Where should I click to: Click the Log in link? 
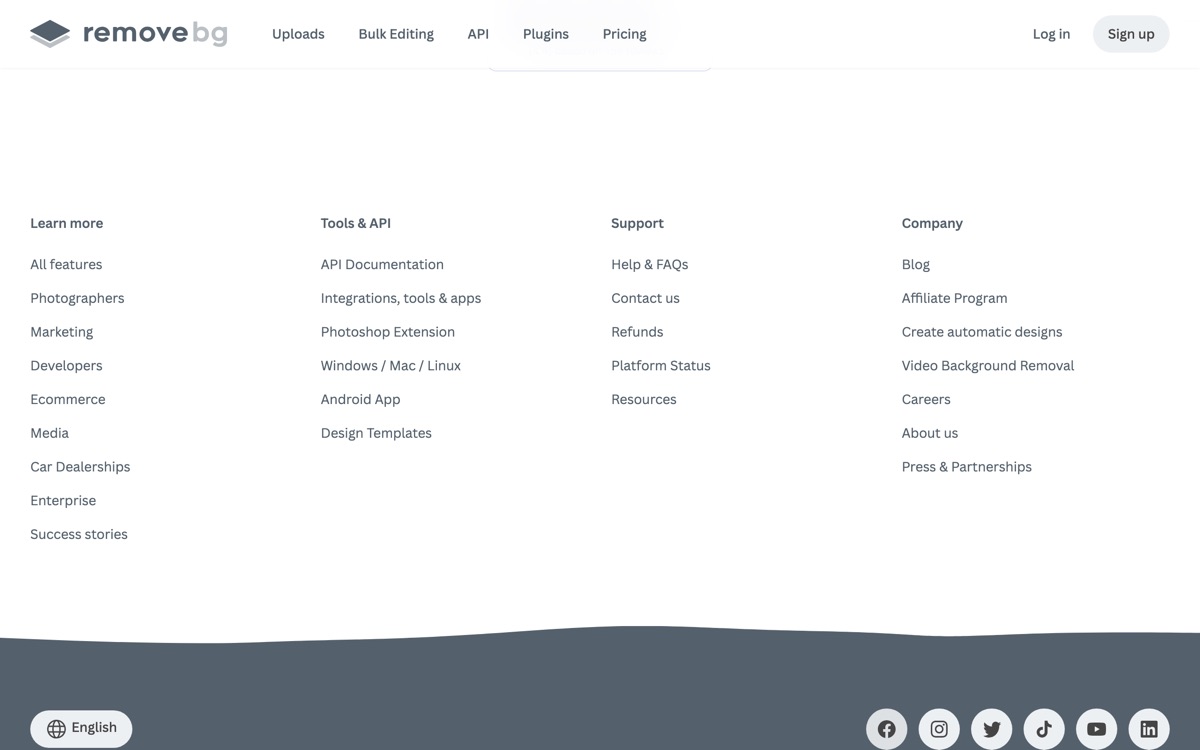1051,34
